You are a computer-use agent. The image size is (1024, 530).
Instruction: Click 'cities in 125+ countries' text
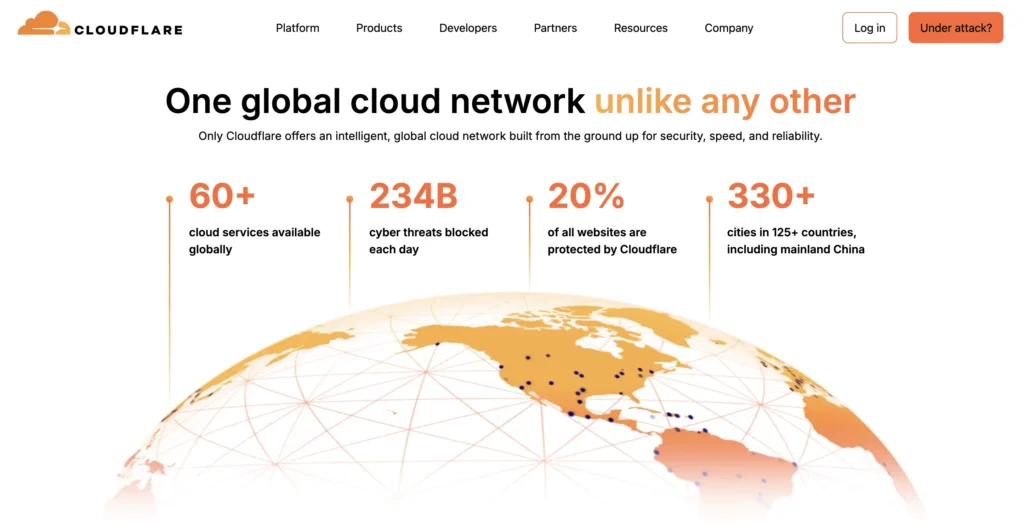click(x=795, y=241)
